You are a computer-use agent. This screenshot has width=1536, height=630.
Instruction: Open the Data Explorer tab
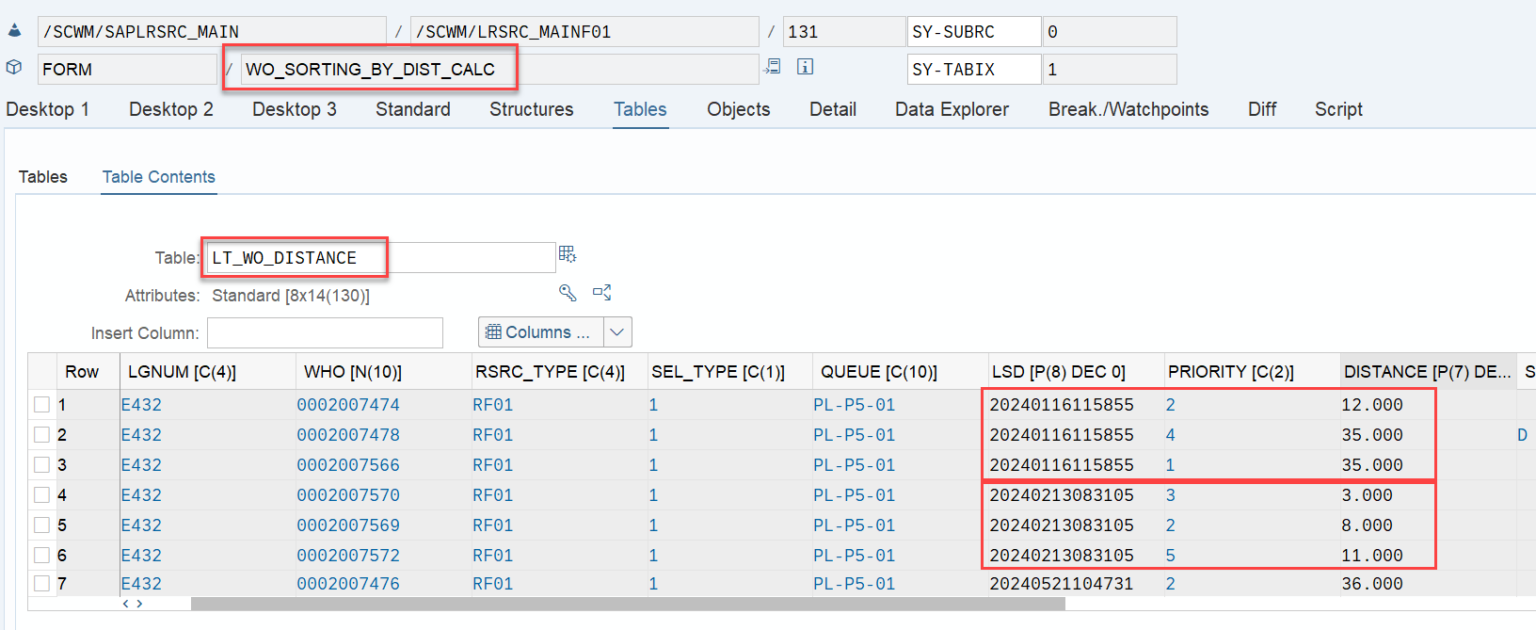click(951, 109)
